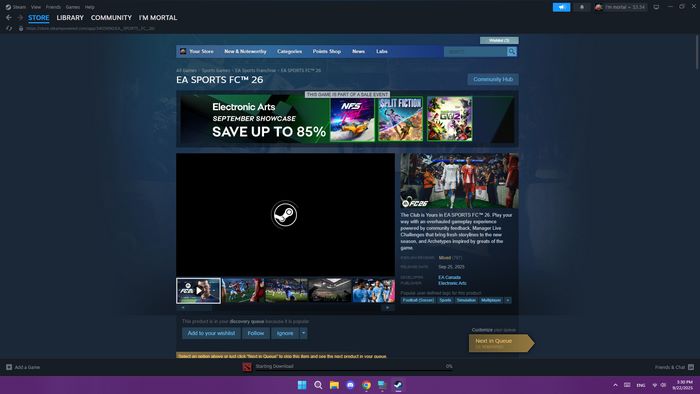Open Discord from the taskbar
Image resolution: width=700 pixels, height=394 pixels.
click(x=350, y=385)
